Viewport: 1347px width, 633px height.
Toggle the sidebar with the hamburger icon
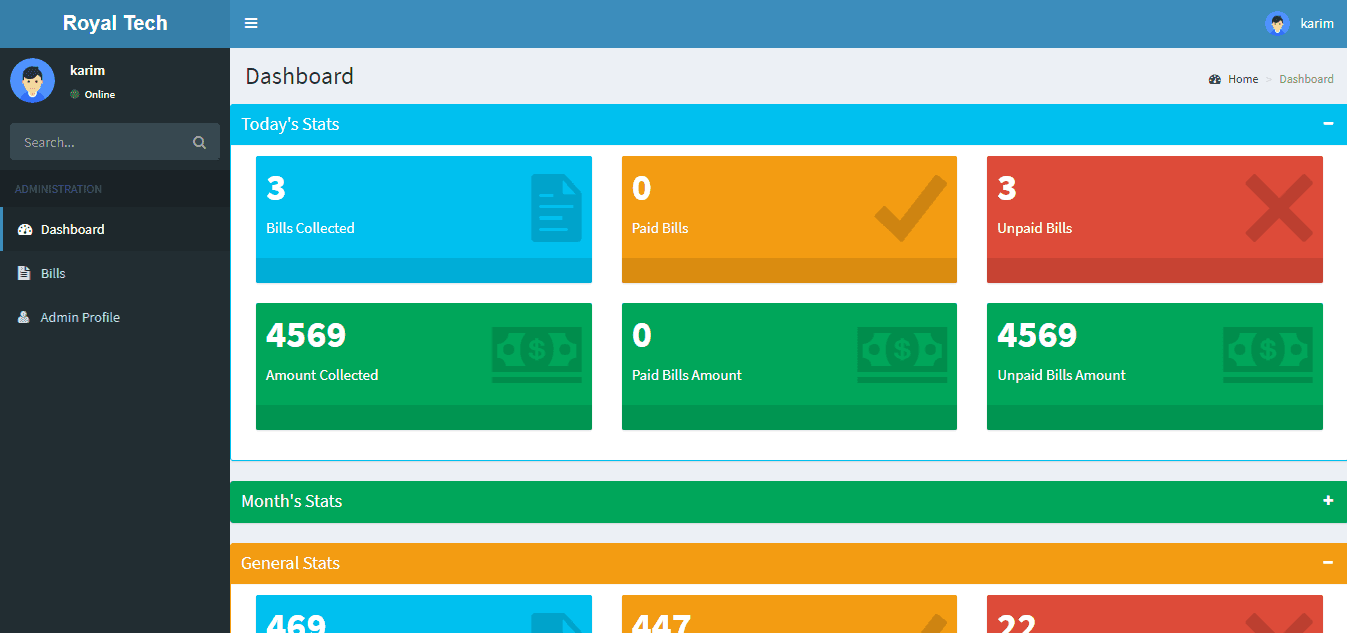click(x=251, y=23)
